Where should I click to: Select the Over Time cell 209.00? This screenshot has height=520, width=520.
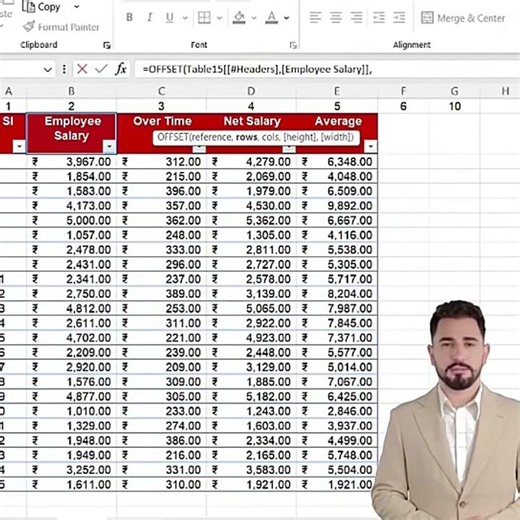tap(162, 367)
